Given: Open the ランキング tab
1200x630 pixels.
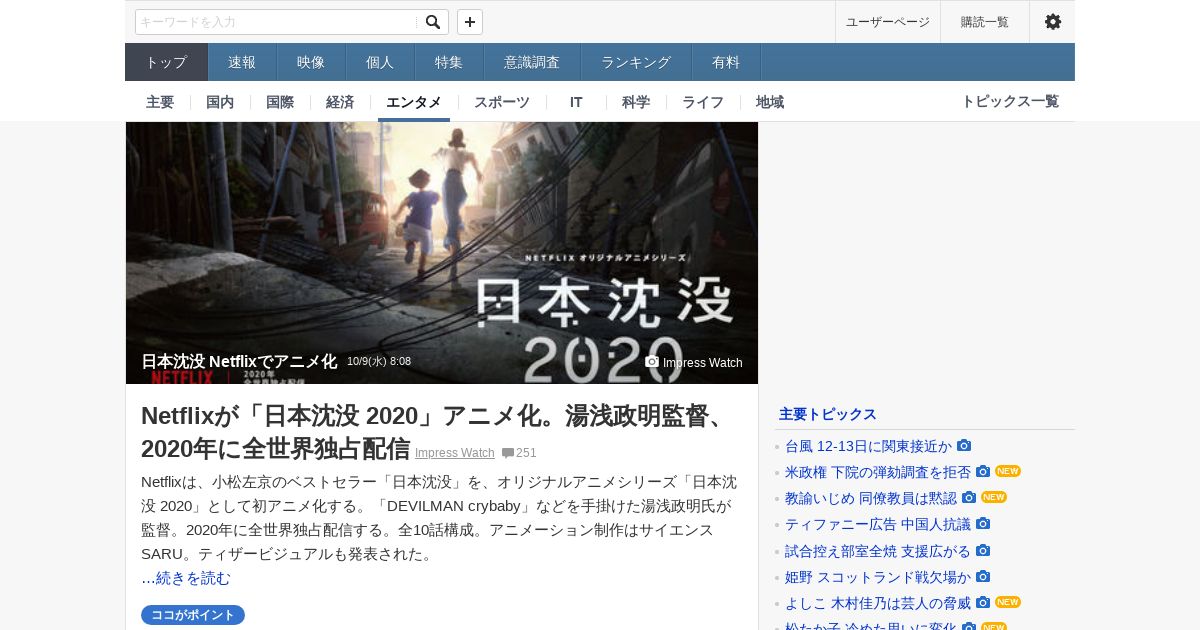Looking at the screenshot, I should [636, 62].
